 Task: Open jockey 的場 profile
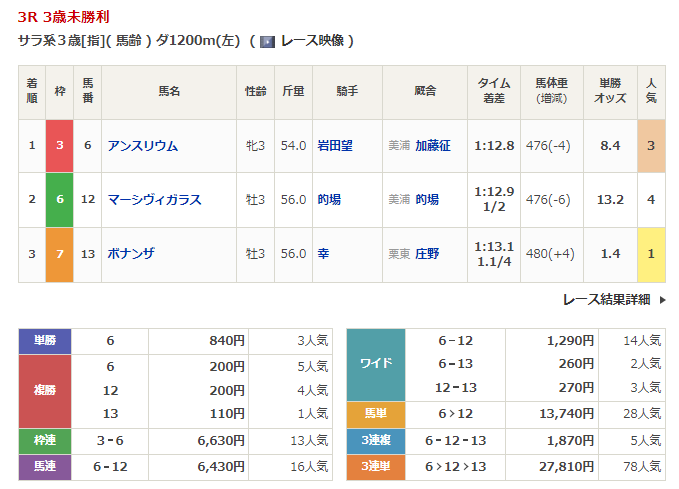tap(328, 200)
